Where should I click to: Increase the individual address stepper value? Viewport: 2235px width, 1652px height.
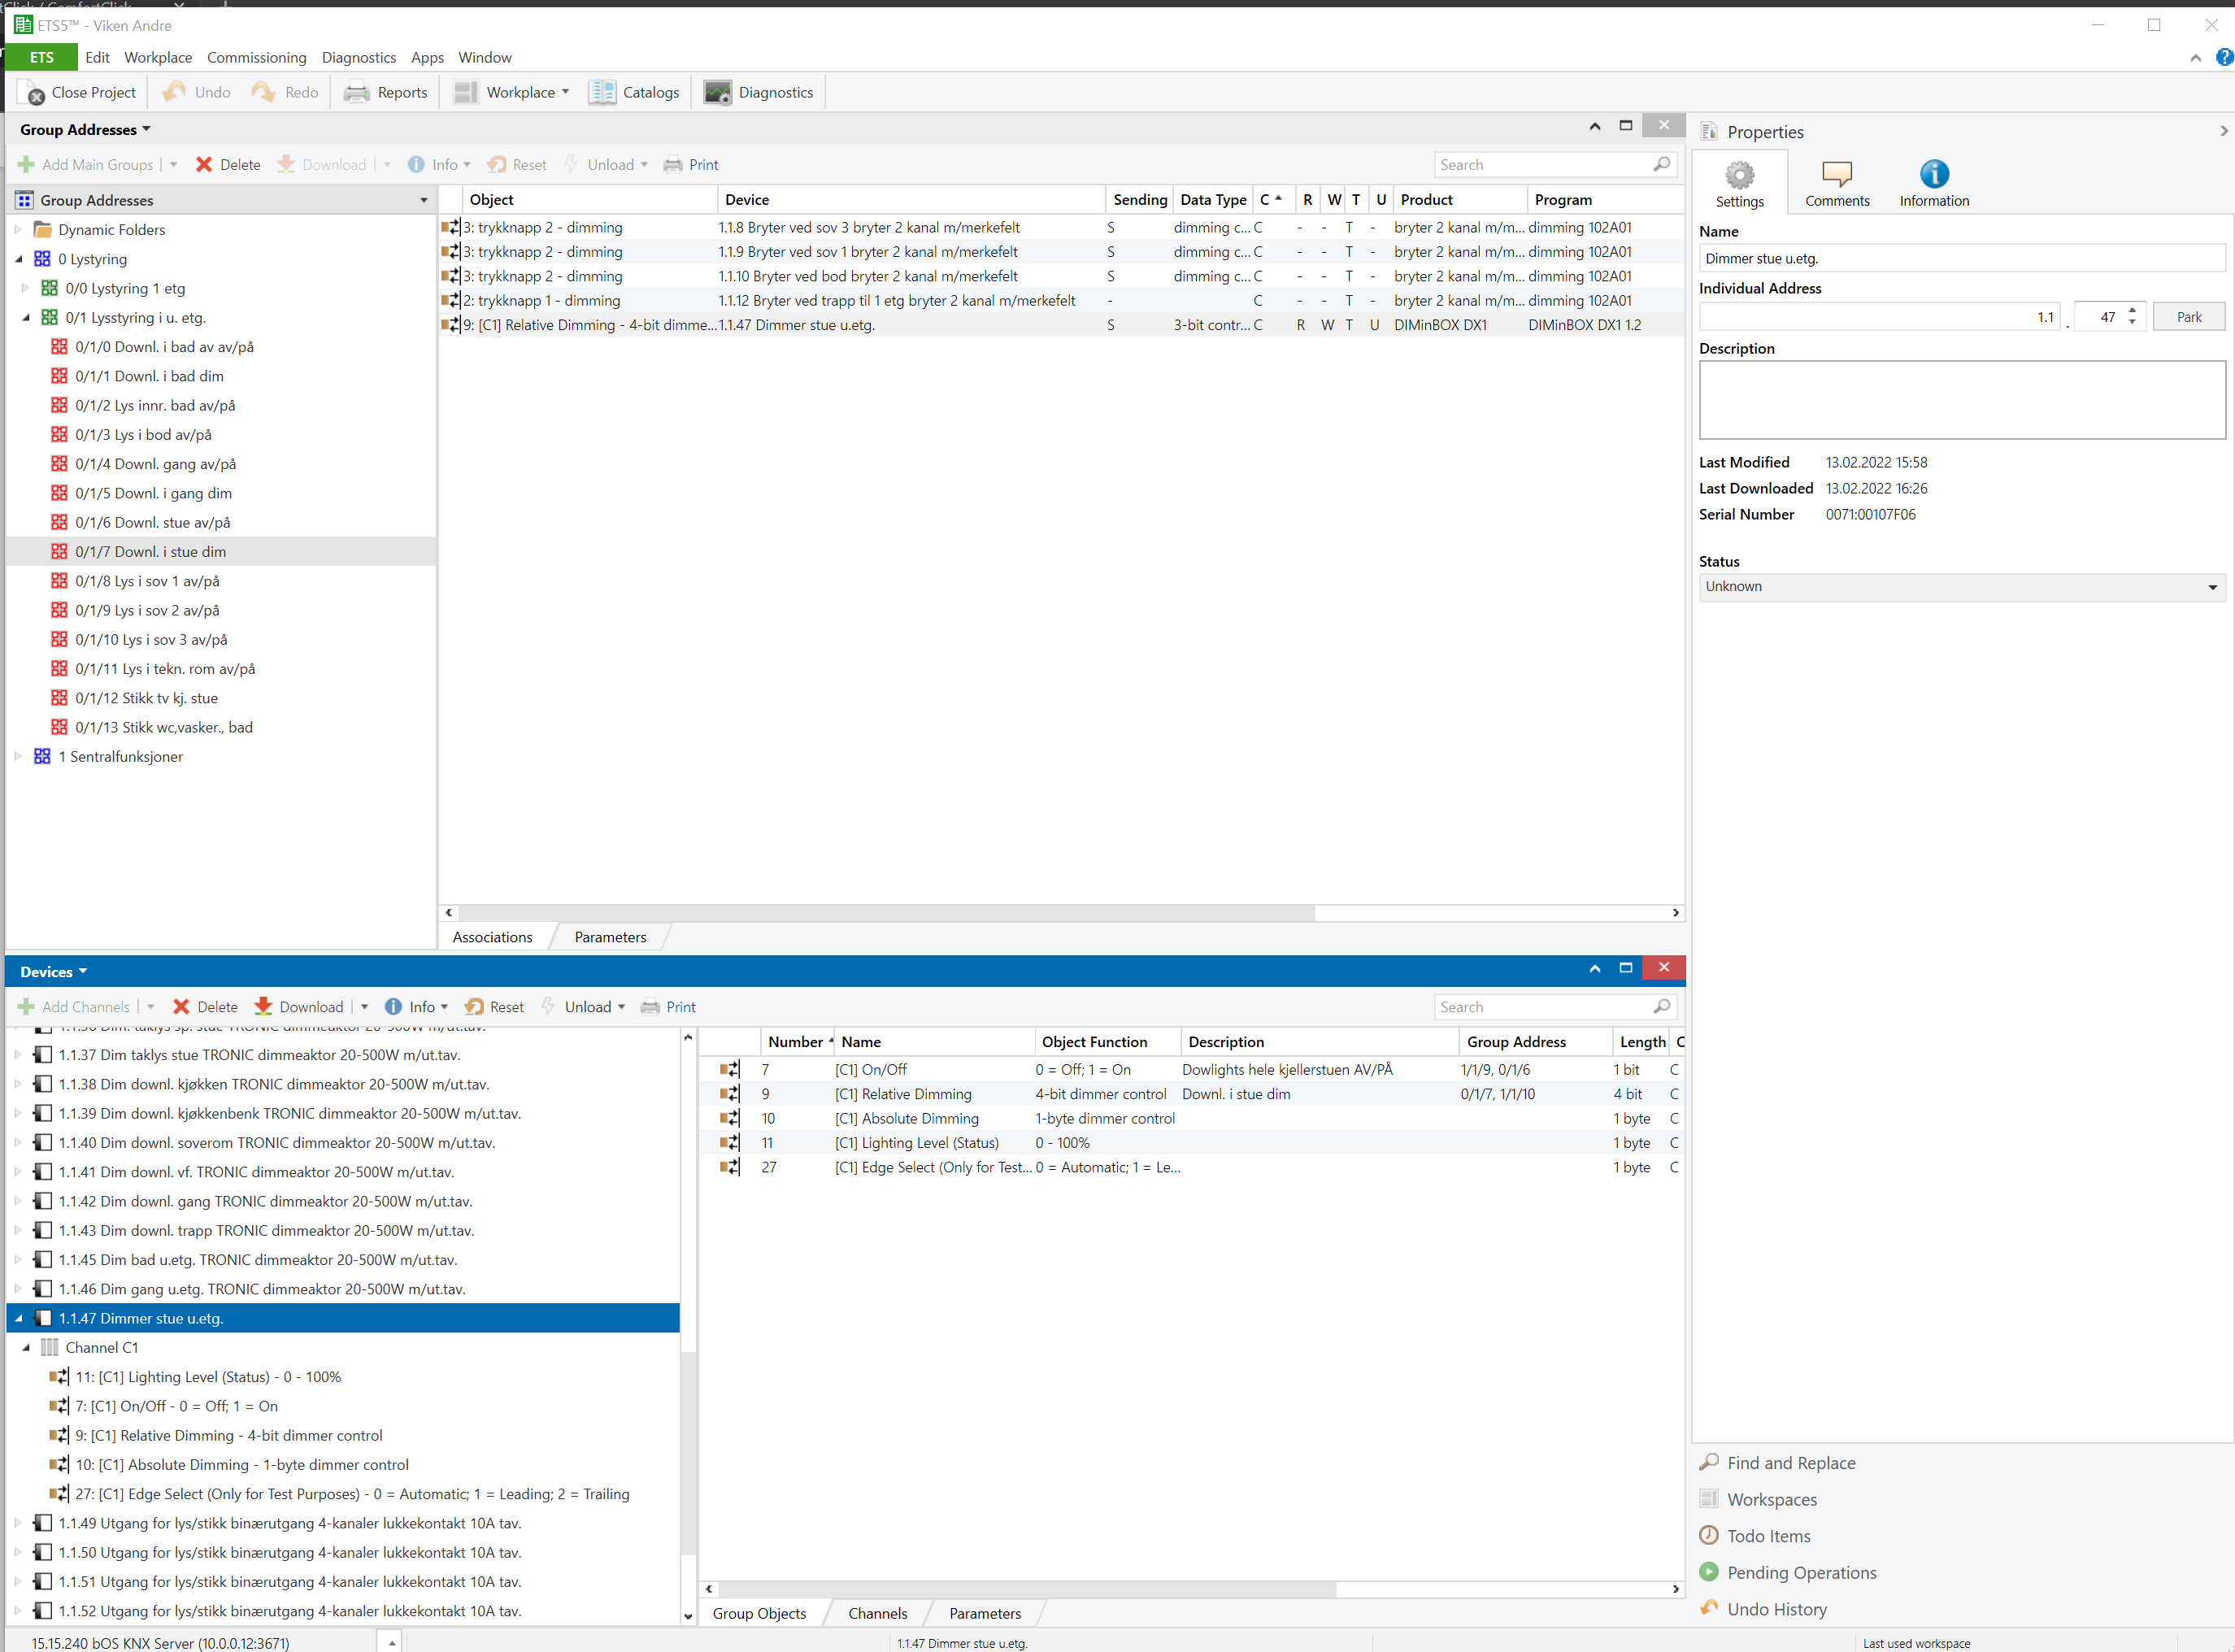tap(2132, 310)
